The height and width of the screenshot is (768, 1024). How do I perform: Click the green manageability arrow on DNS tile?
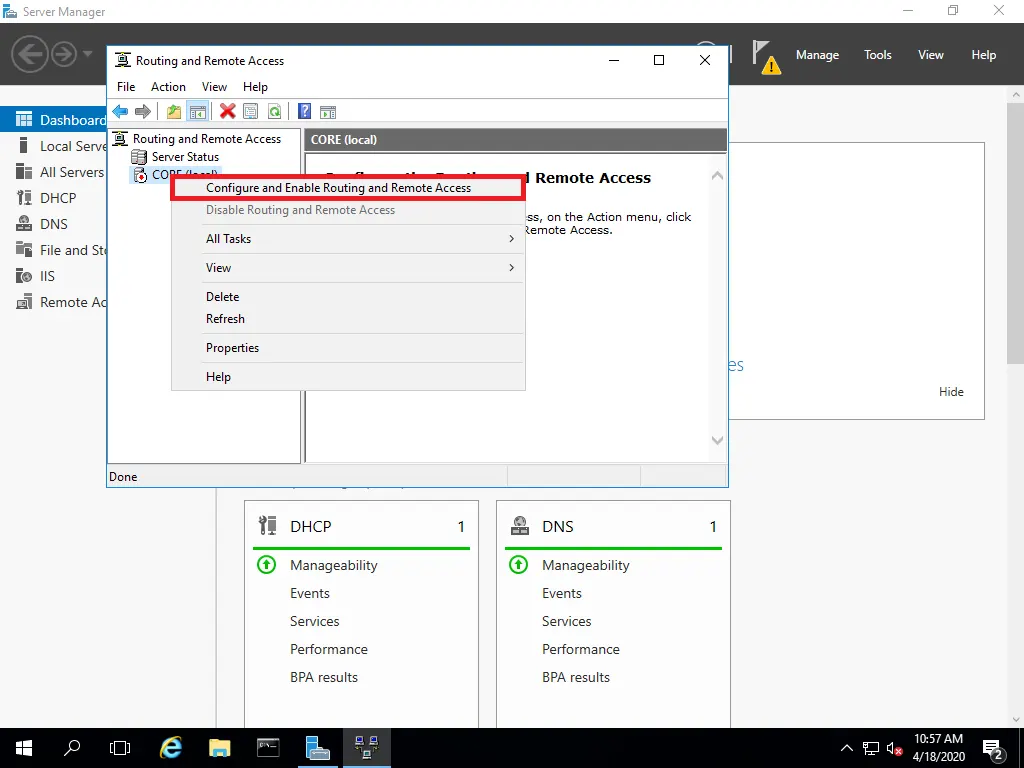519,564
